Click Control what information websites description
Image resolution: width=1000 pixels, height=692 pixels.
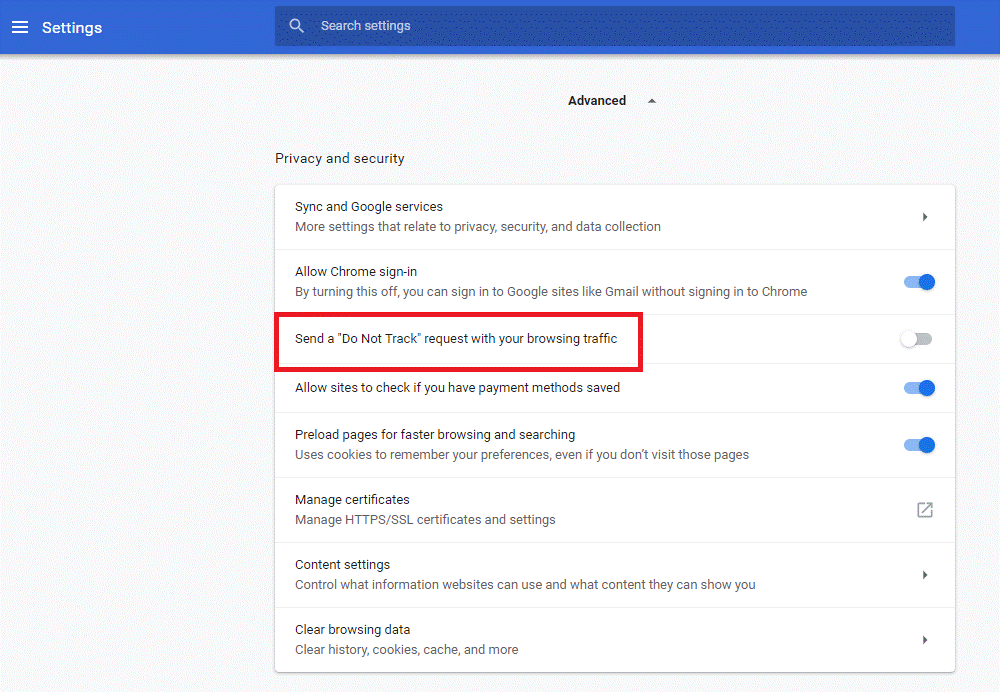point(525,585)
